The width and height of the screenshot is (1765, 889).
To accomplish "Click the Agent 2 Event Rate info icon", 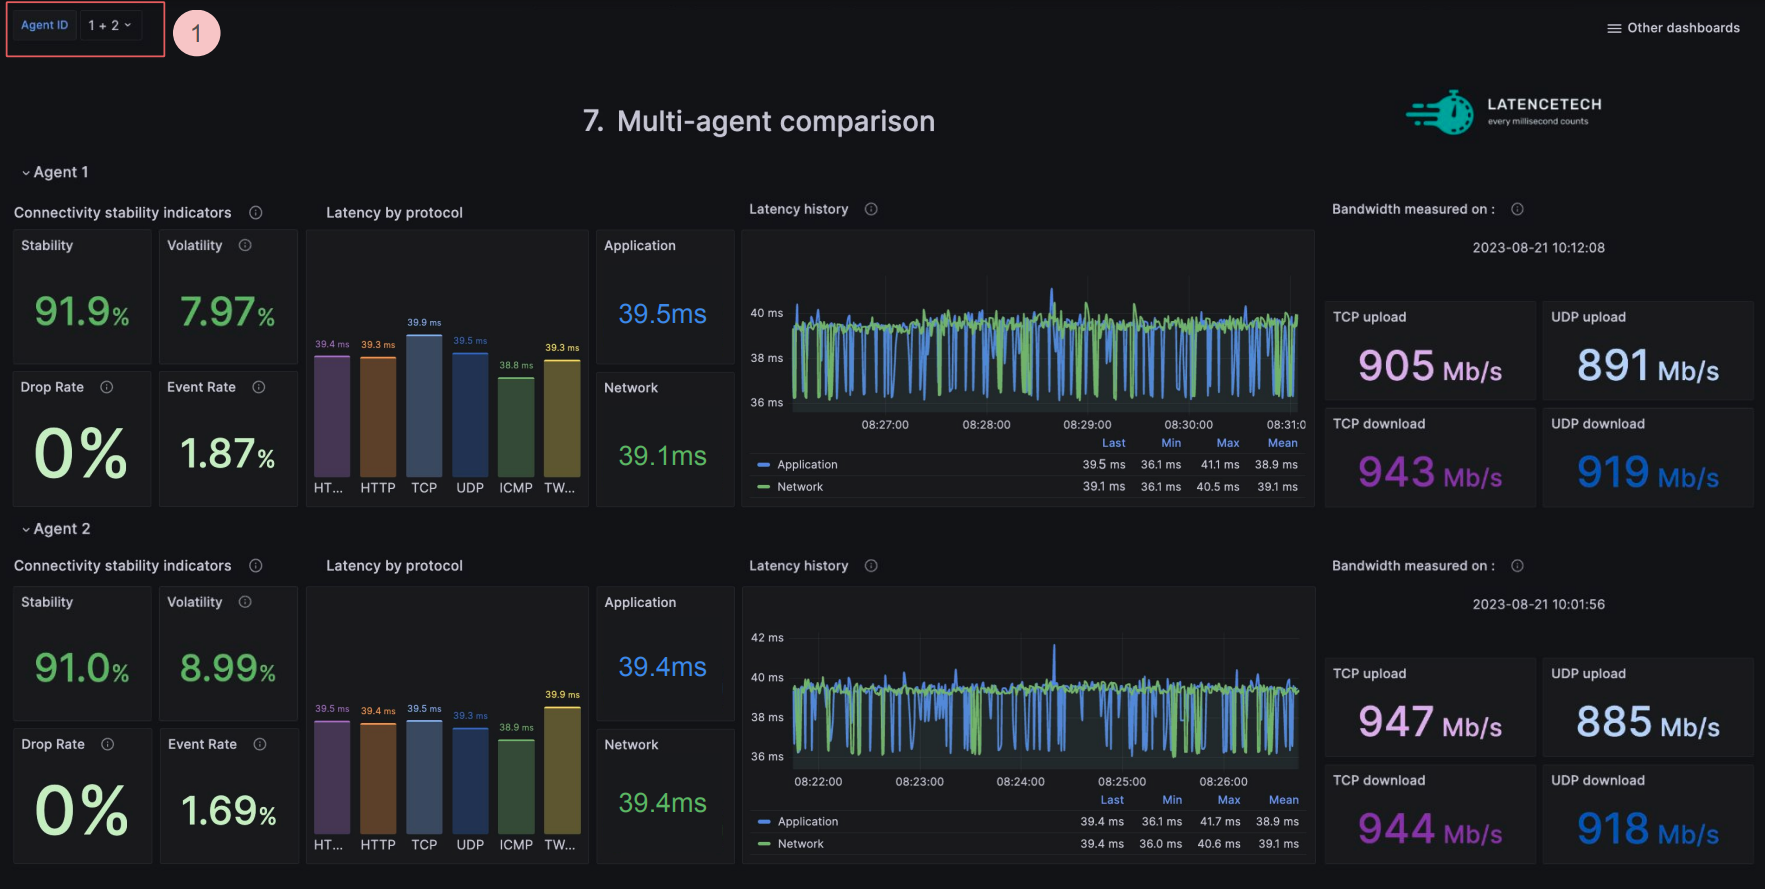I will (x=260, y=744).
